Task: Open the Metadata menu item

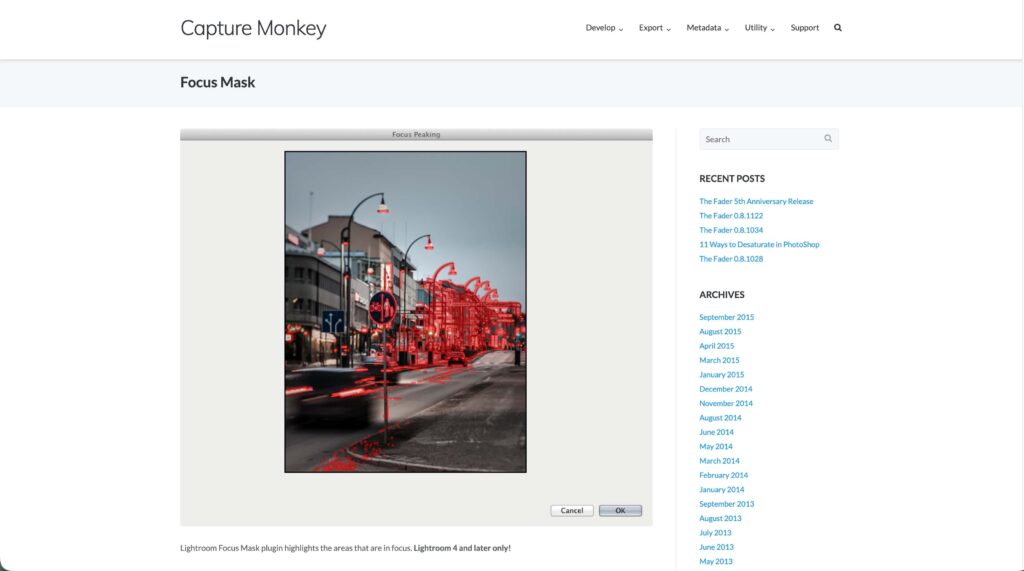Action: 703,27
